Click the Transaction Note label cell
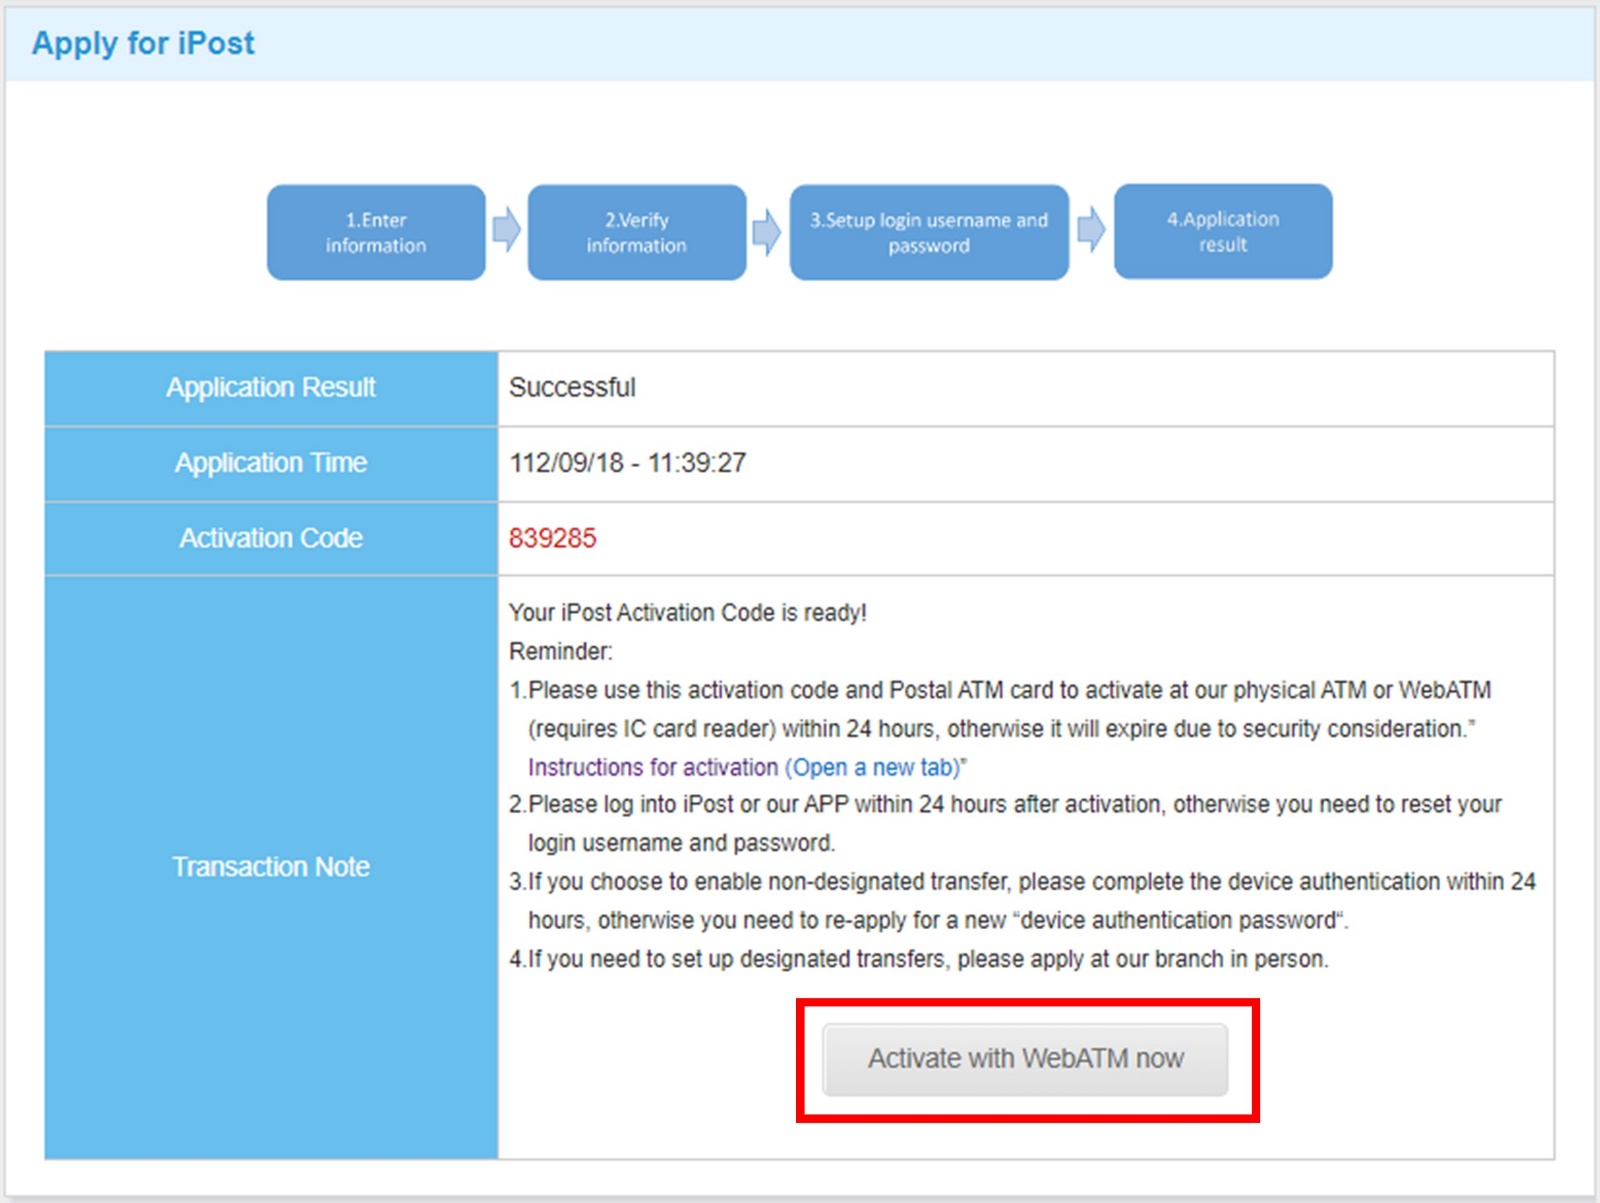This screenshot has width=1600, height=1203. 271,867
